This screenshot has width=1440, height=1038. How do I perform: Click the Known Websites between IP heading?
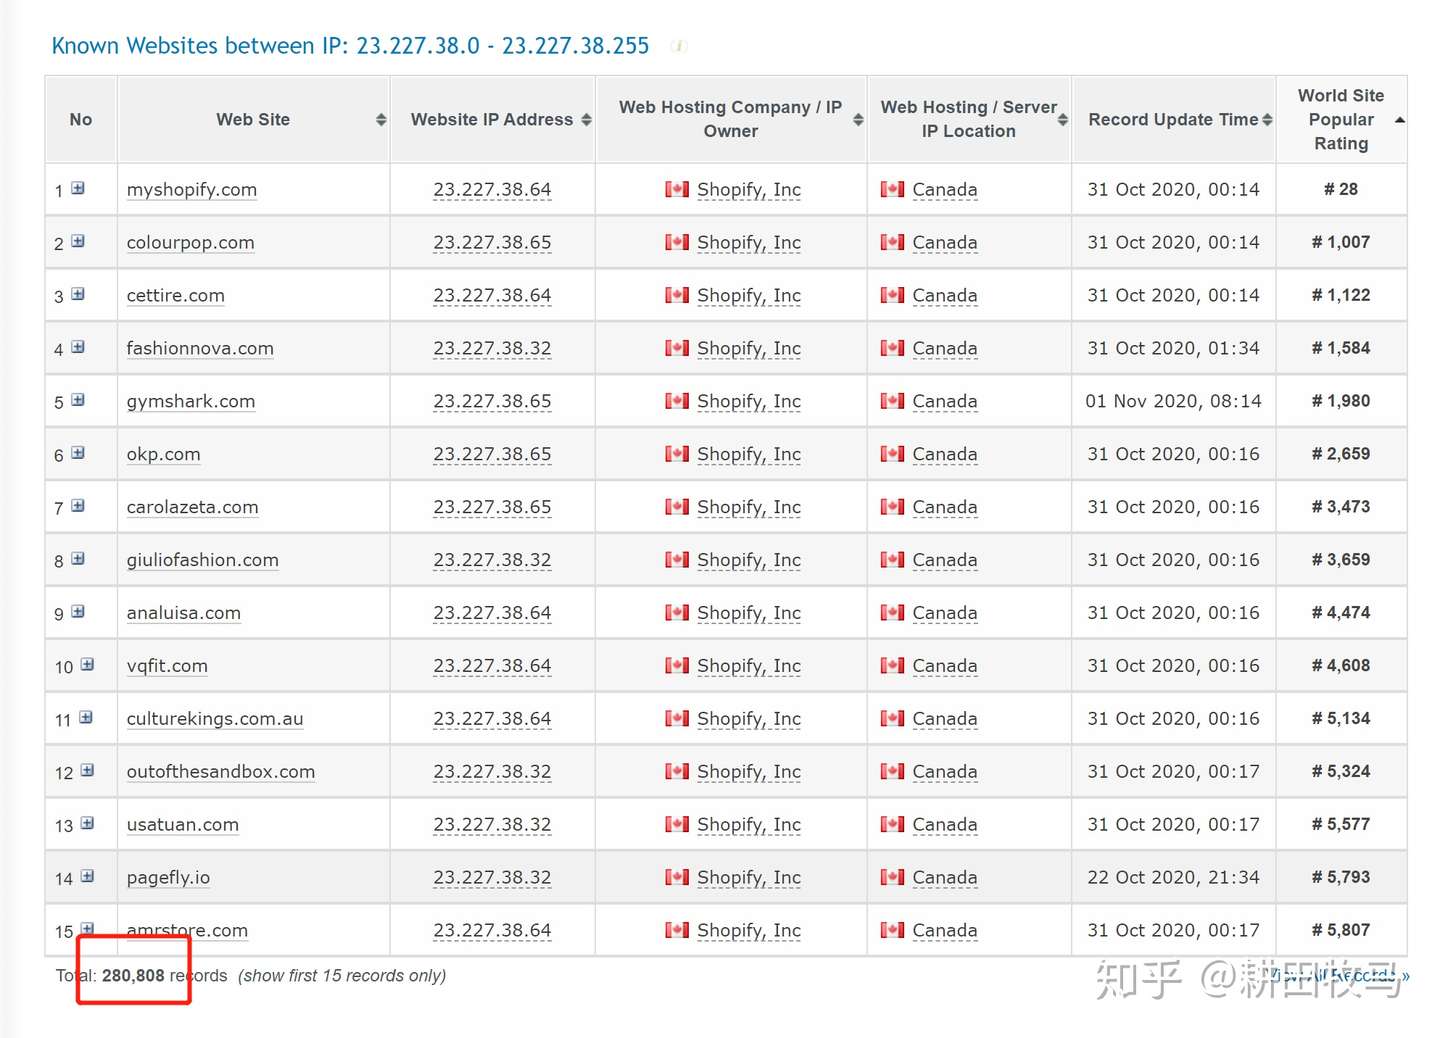point(350,46)
